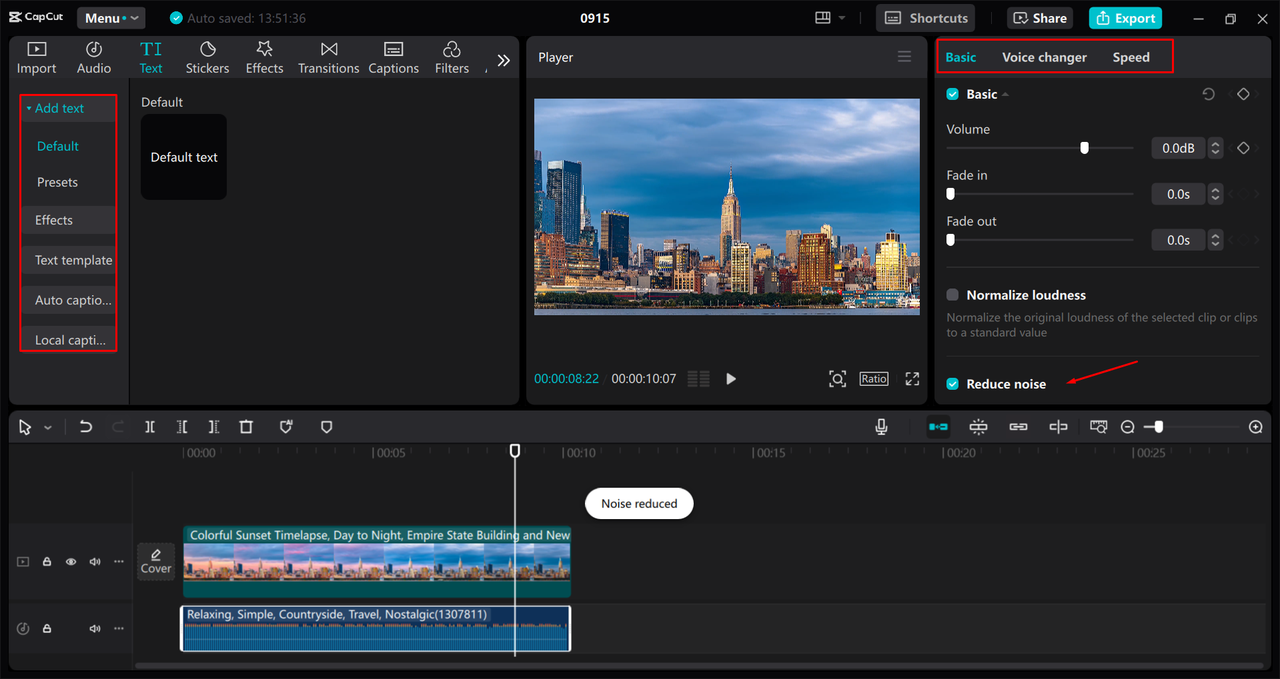
Task: Click the AI marker shield icon
Action: point(286,427)
